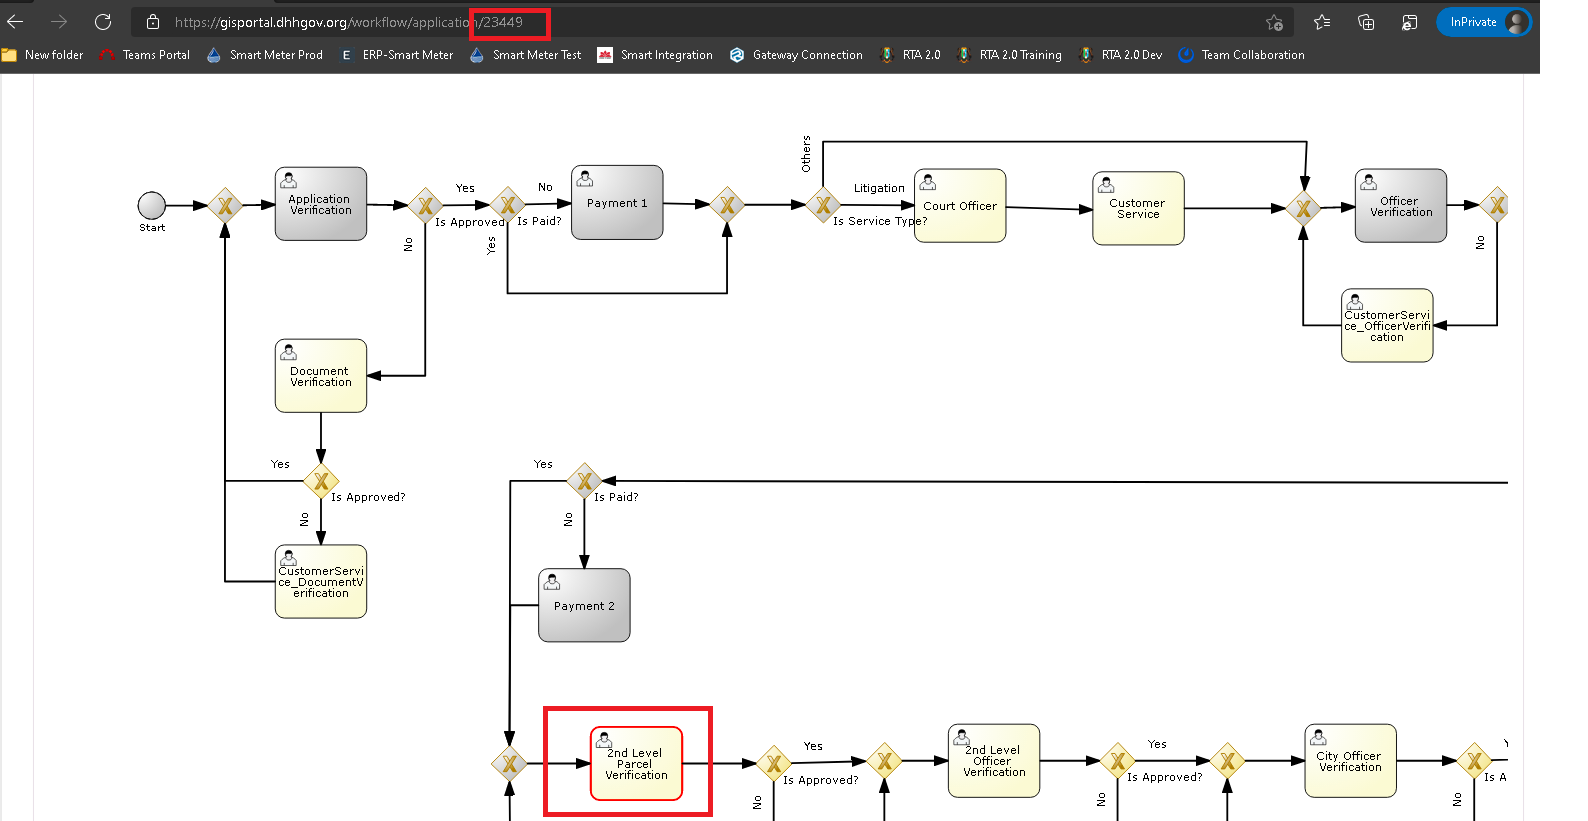The width and height of the screenshot is (1588, 821).
Task: Click gateway before City Officer Verification
Action: pyautogui.click(x=1228, y=761)
